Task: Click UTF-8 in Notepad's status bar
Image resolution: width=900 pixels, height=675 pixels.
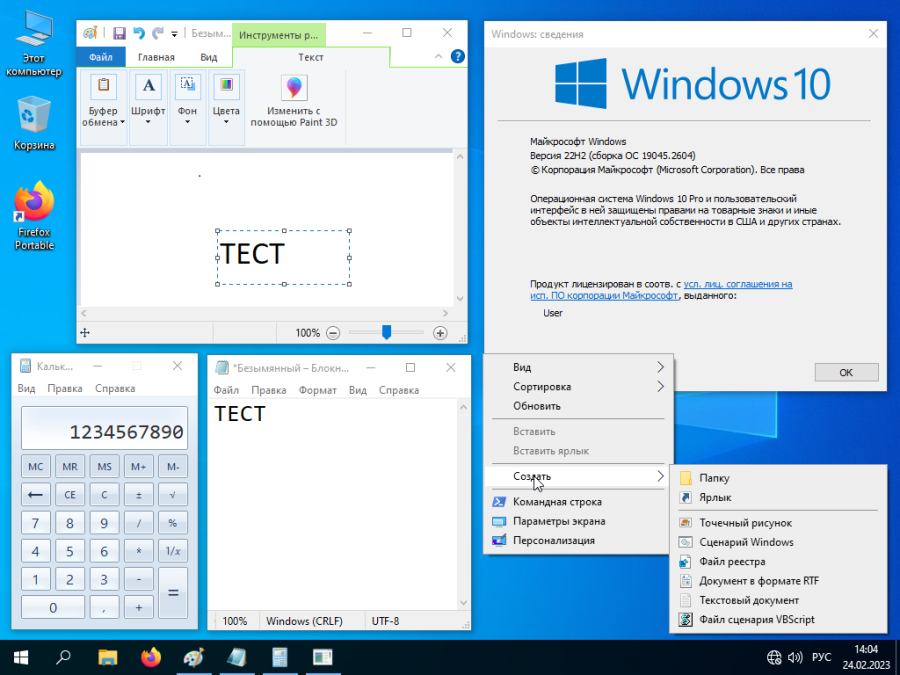Action: 385,621
